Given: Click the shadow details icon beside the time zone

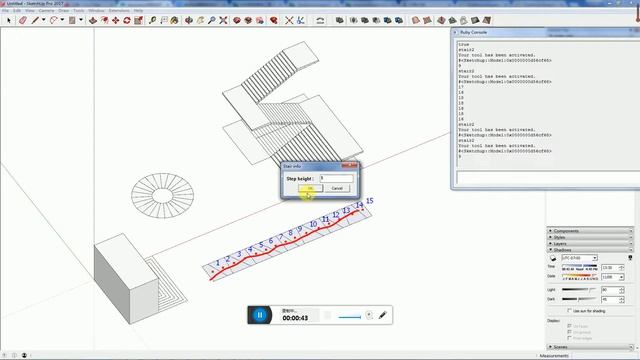Looking at the screenshot, I should 630,258.
